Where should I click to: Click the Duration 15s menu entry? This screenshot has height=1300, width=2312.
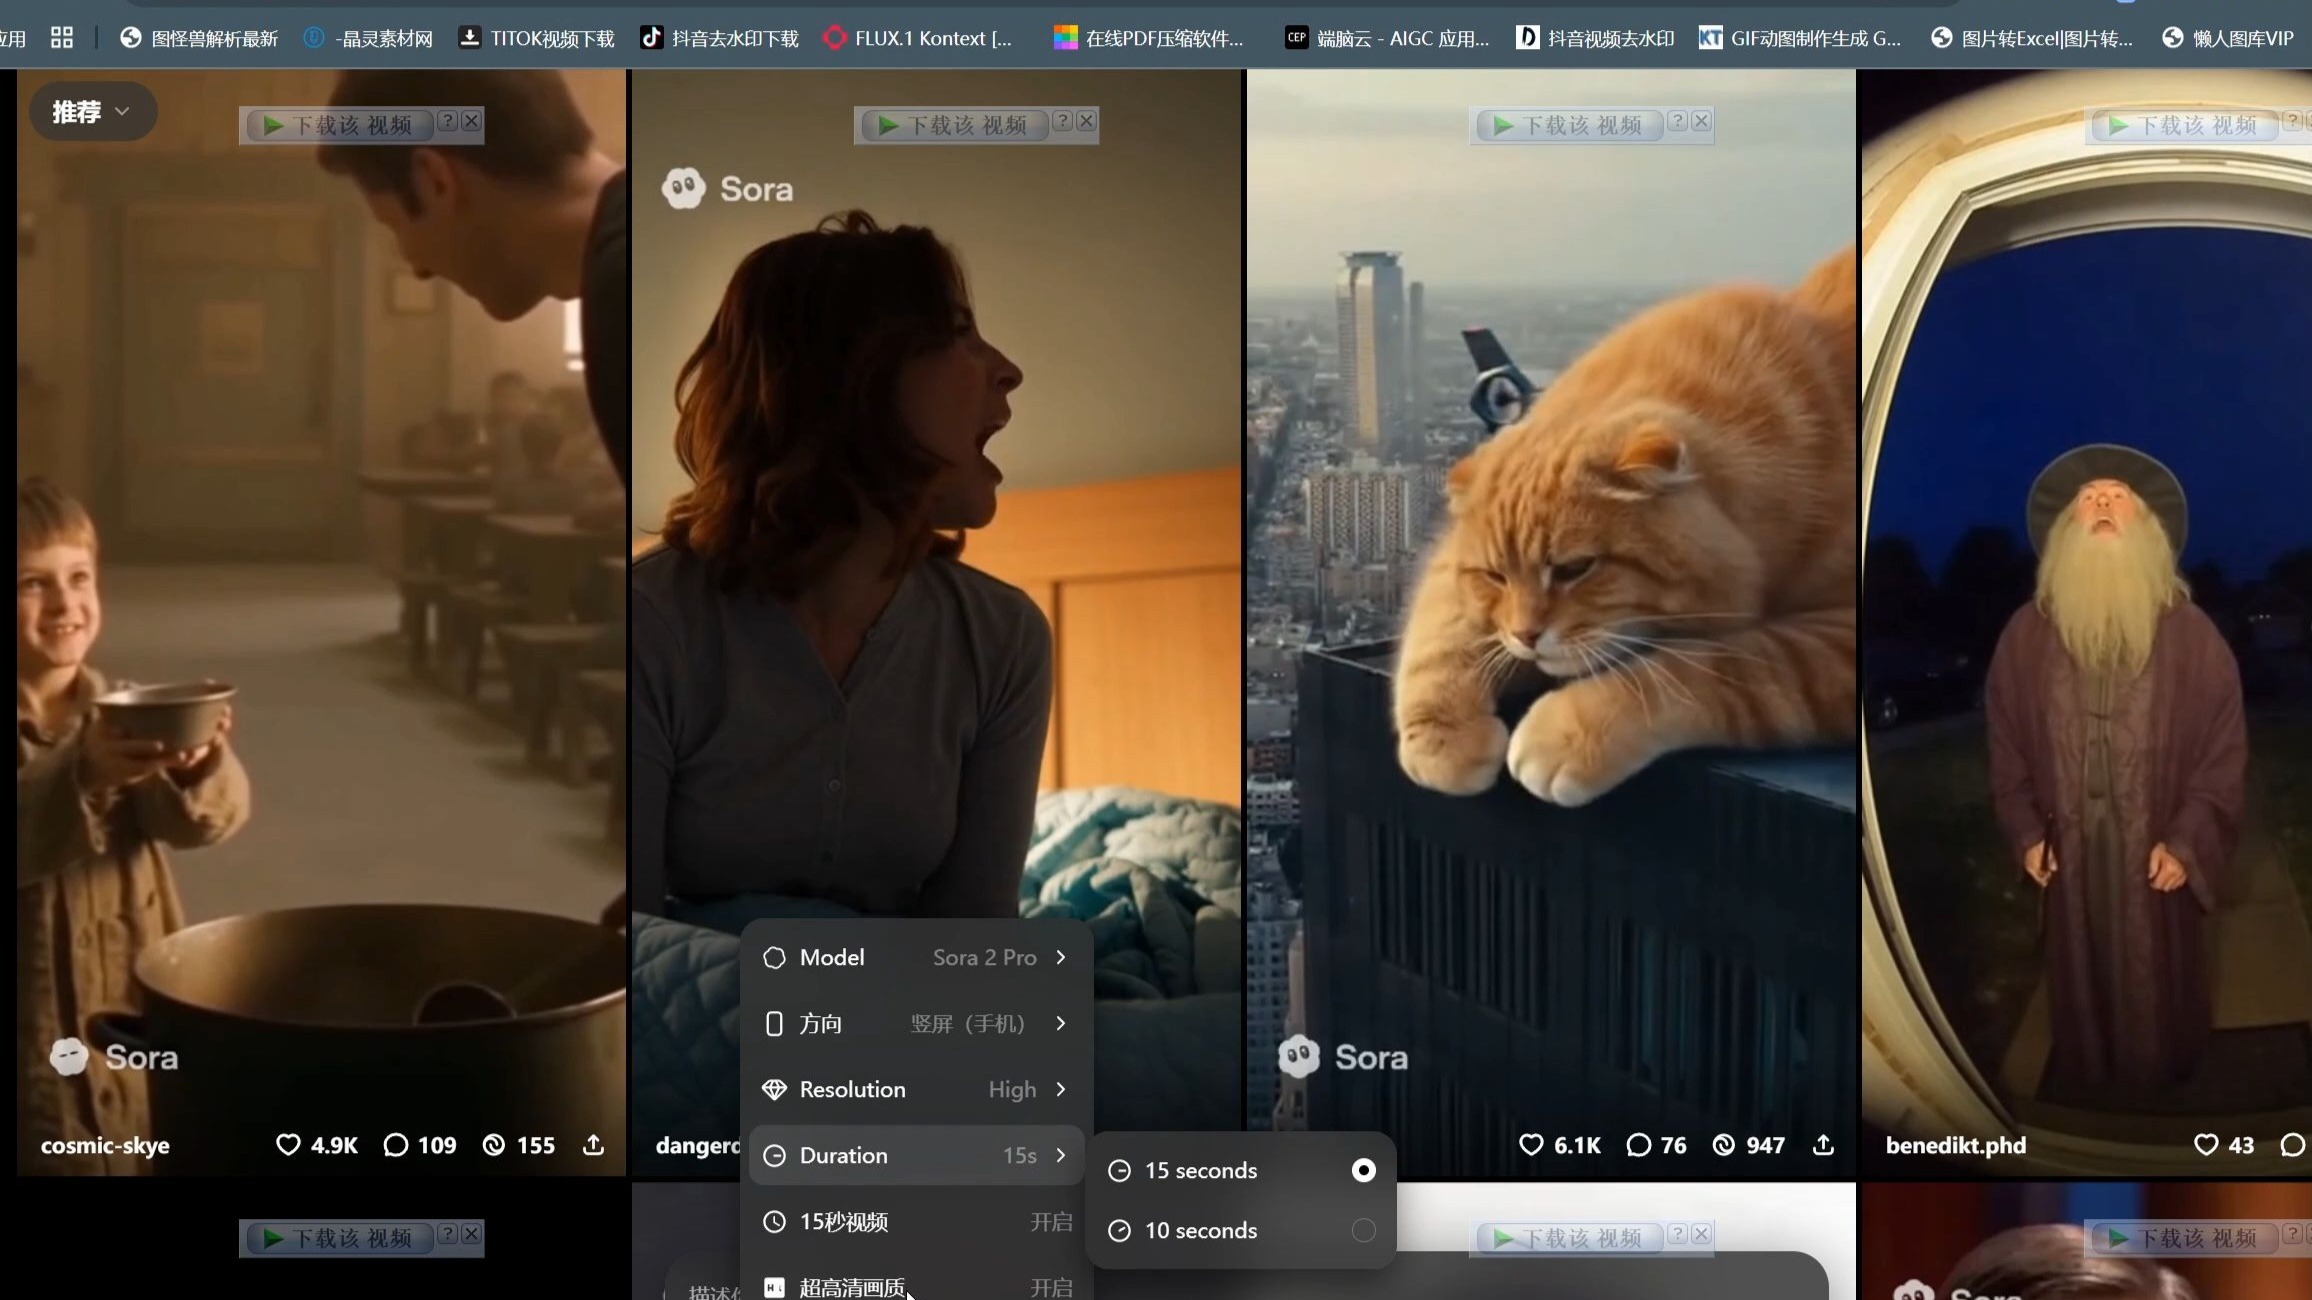tap(916, 1155)
